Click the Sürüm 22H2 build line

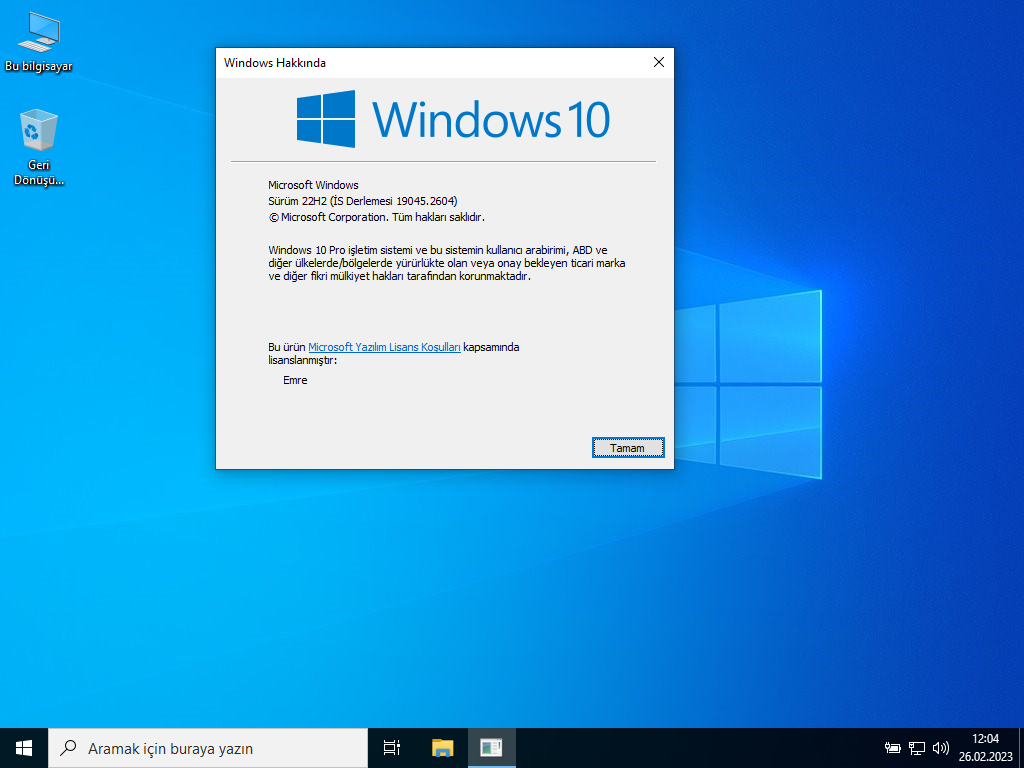[362, 201]
